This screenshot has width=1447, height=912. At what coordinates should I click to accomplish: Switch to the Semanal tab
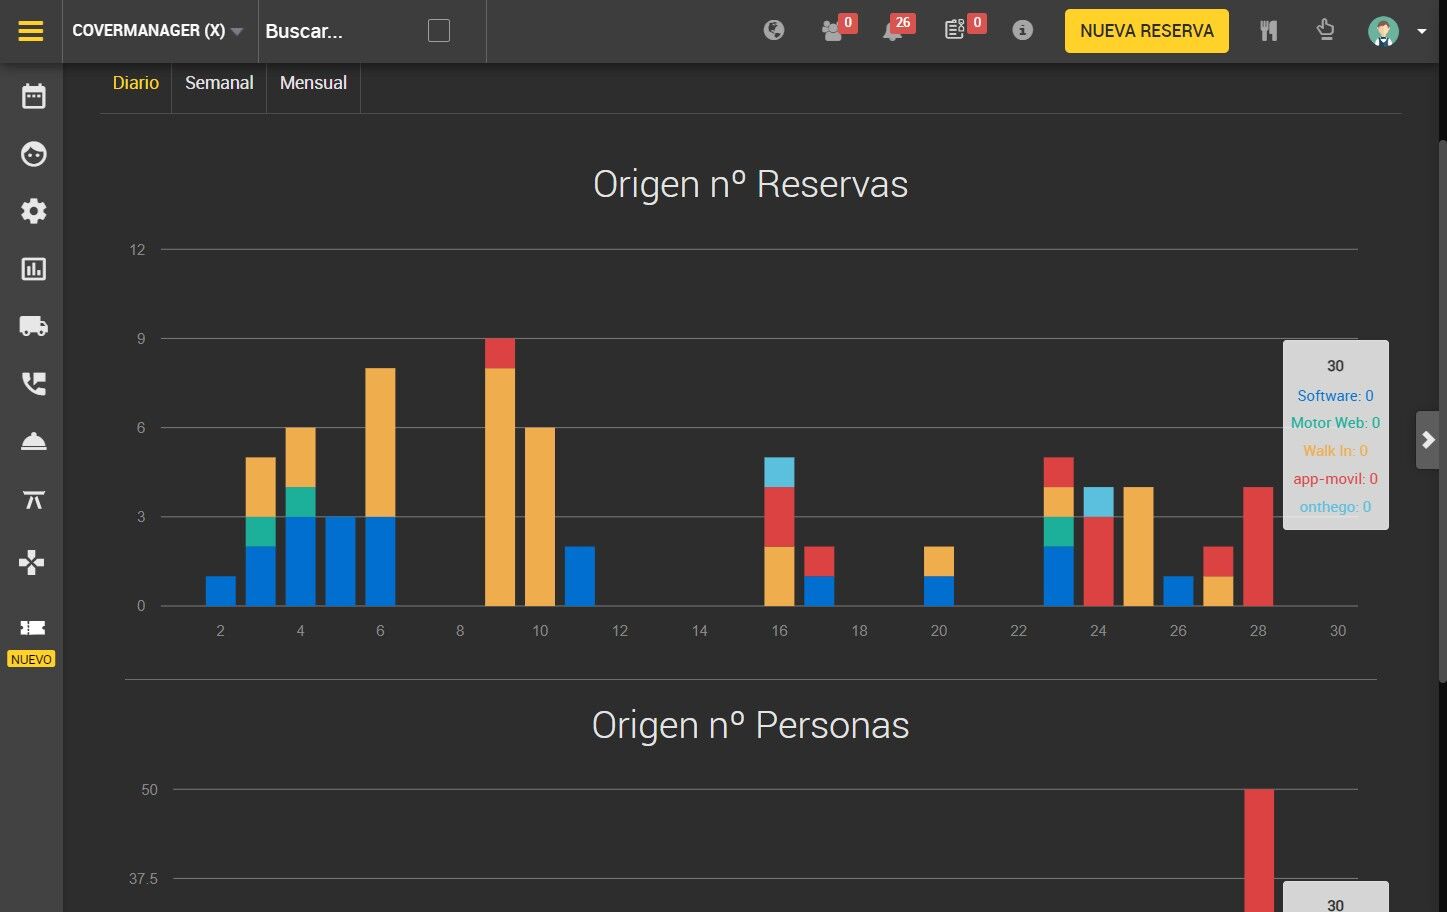pos(219,83)
